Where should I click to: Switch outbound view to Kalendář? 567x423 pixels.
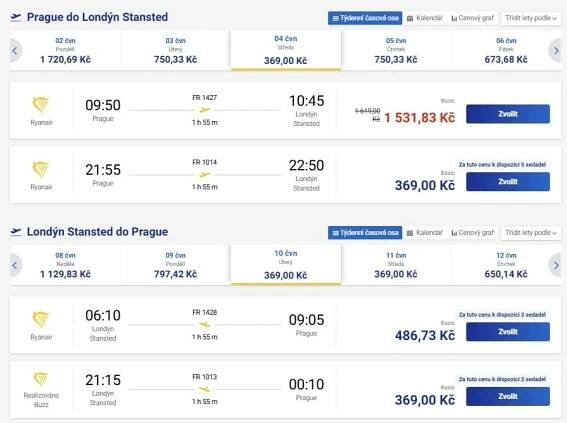click(x=425, y=18)
